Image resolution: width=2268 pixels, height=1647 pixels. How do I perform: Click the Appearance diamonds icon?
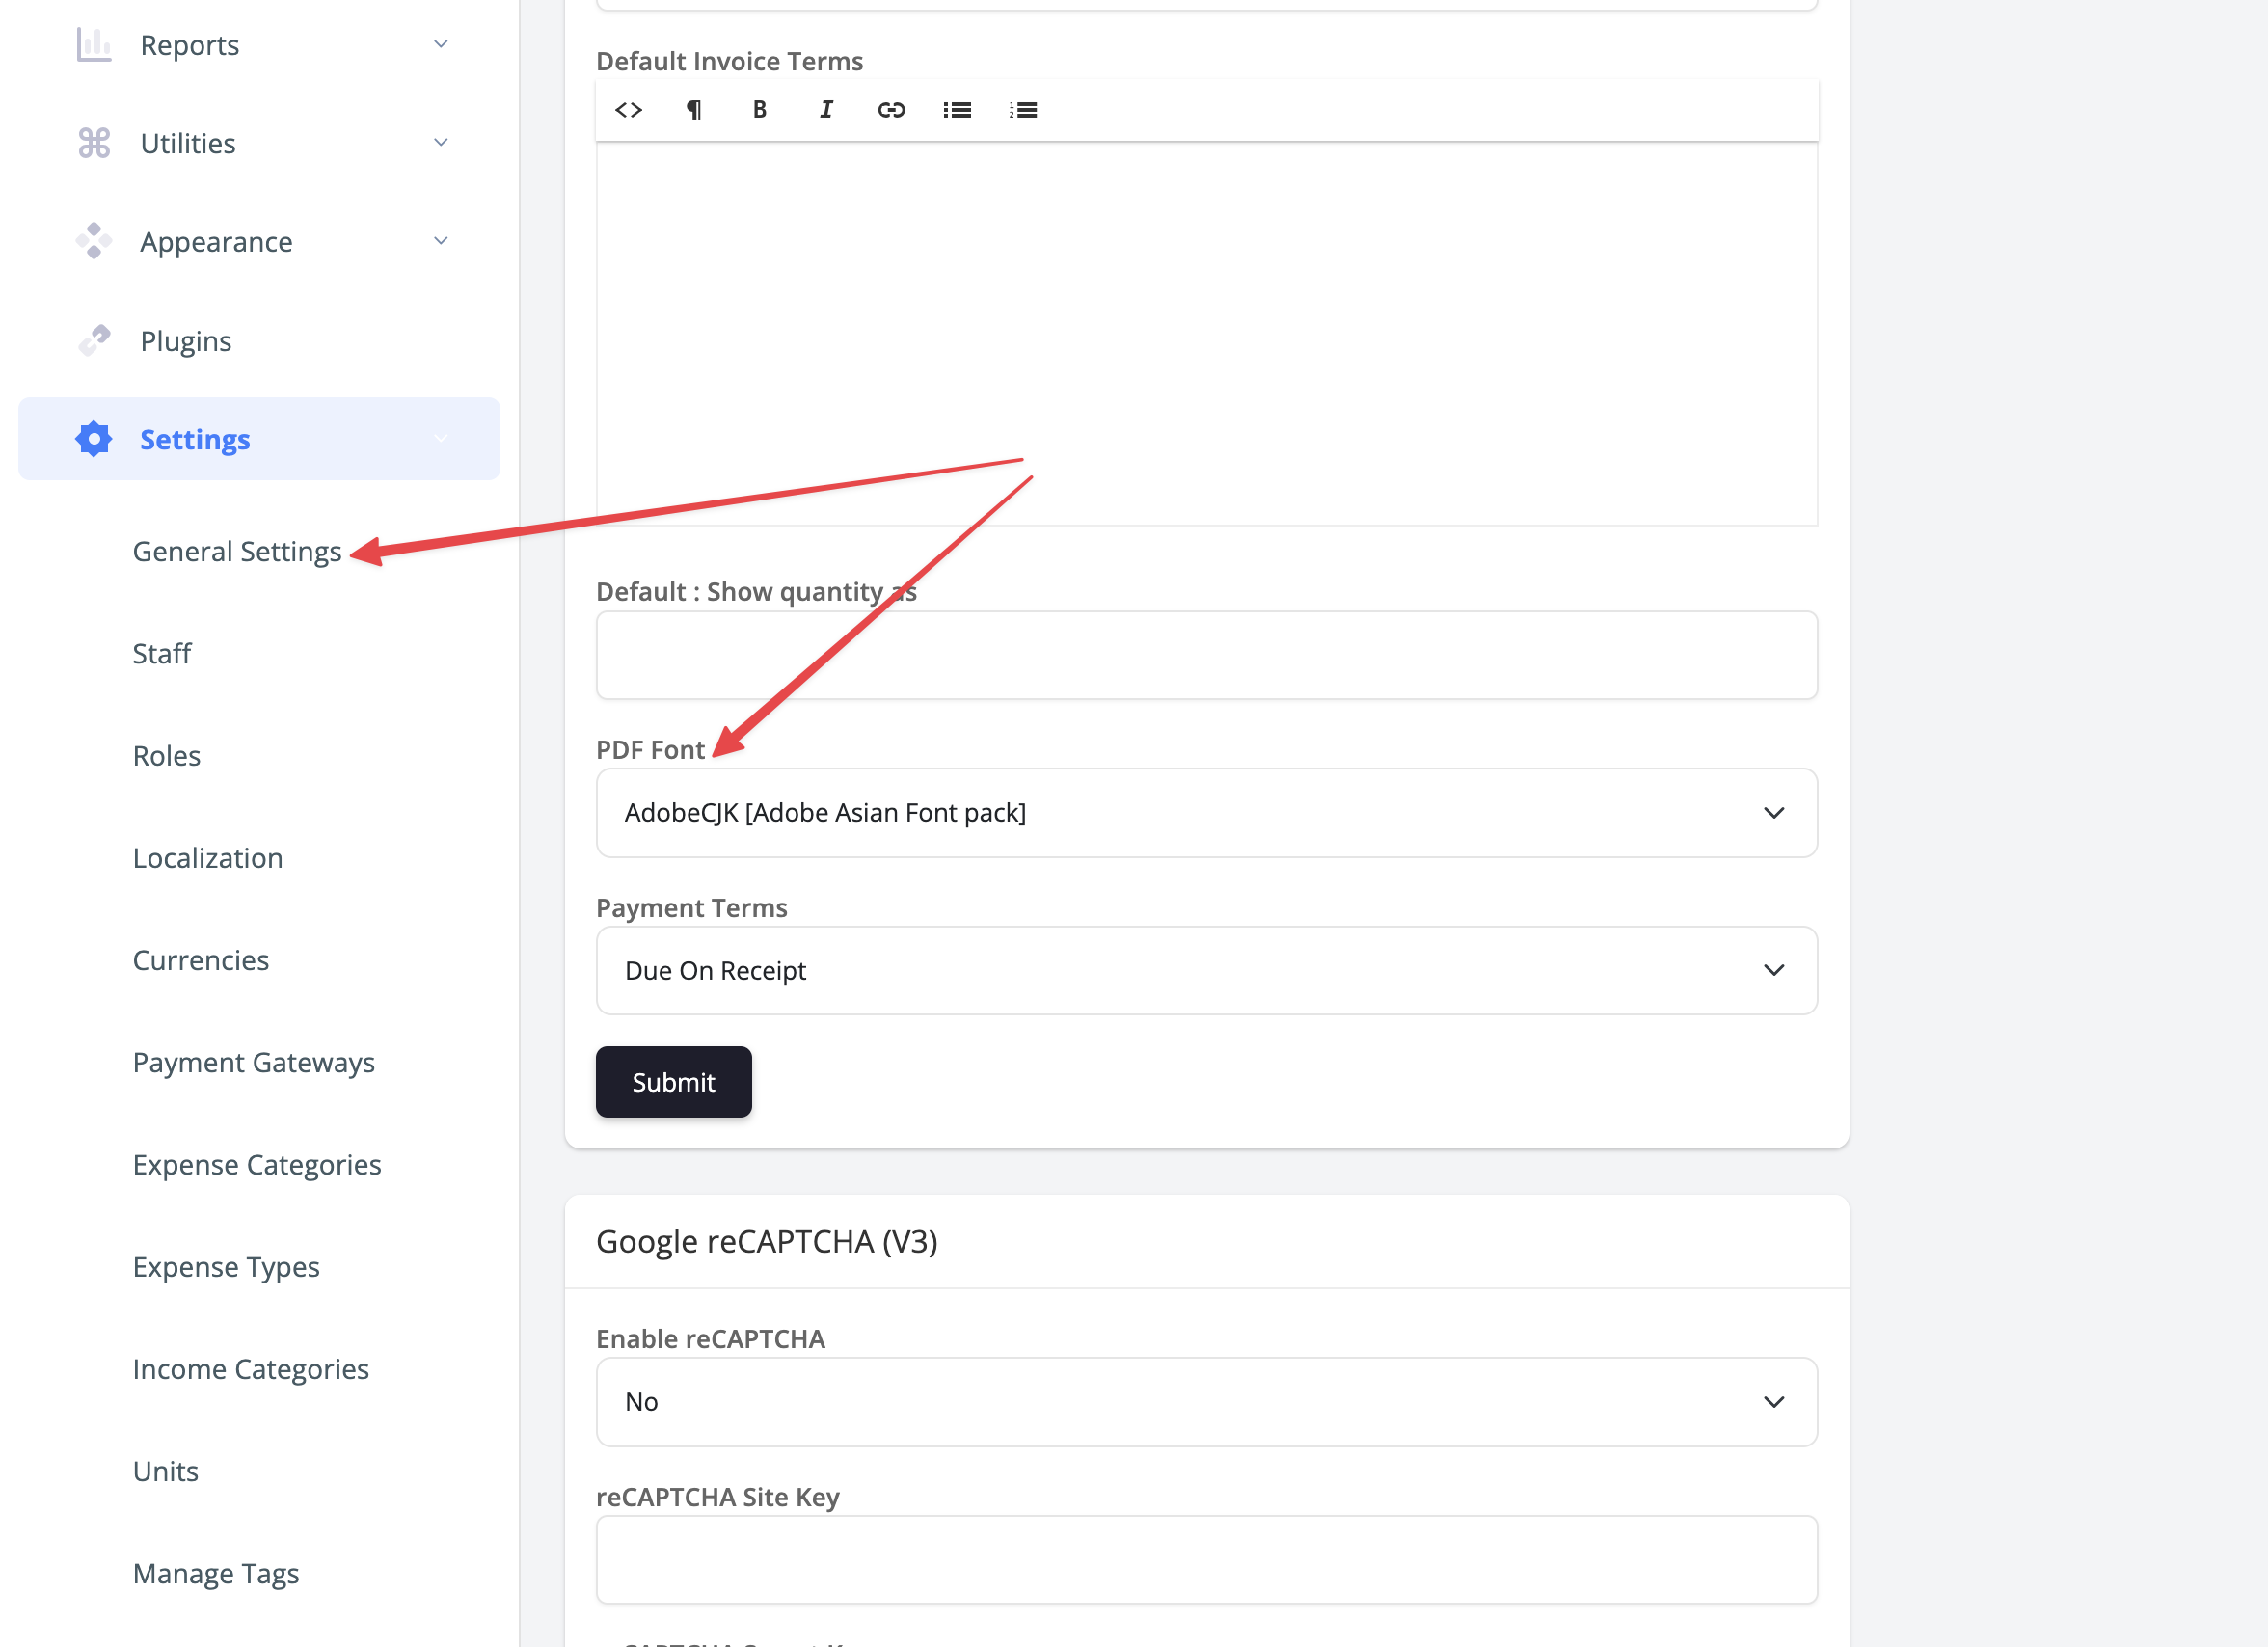(94, 241)
